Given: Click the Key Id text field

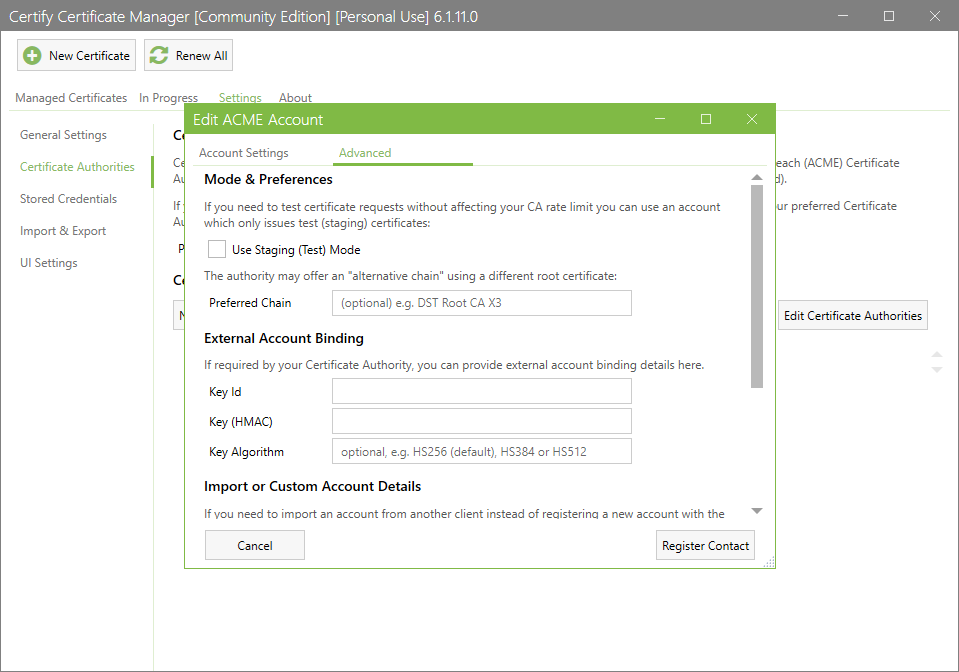Looking at the screenshot, I should pyautogui.click(x=482, y=391).
